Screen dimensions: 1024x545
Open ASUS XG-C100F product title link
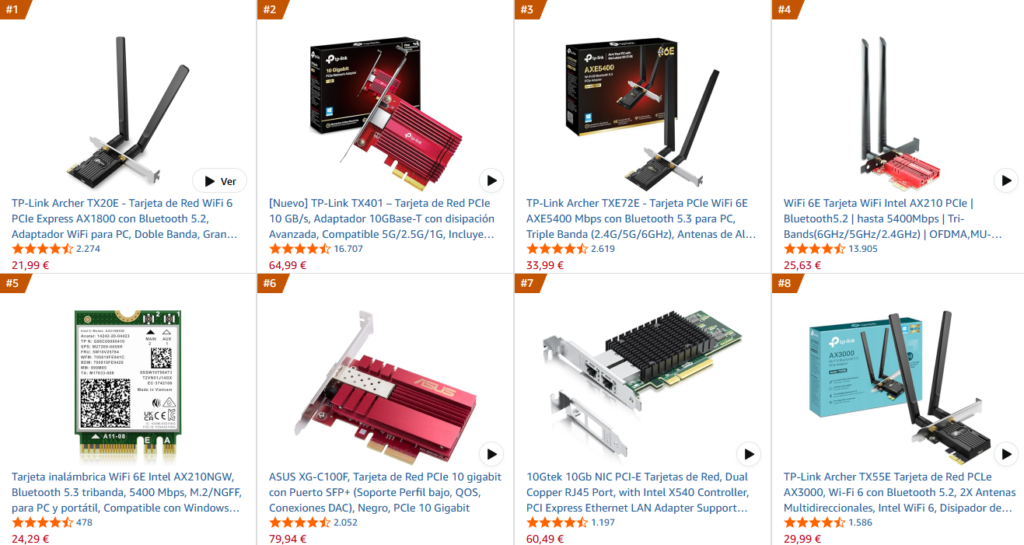click(x=385, y=492)
